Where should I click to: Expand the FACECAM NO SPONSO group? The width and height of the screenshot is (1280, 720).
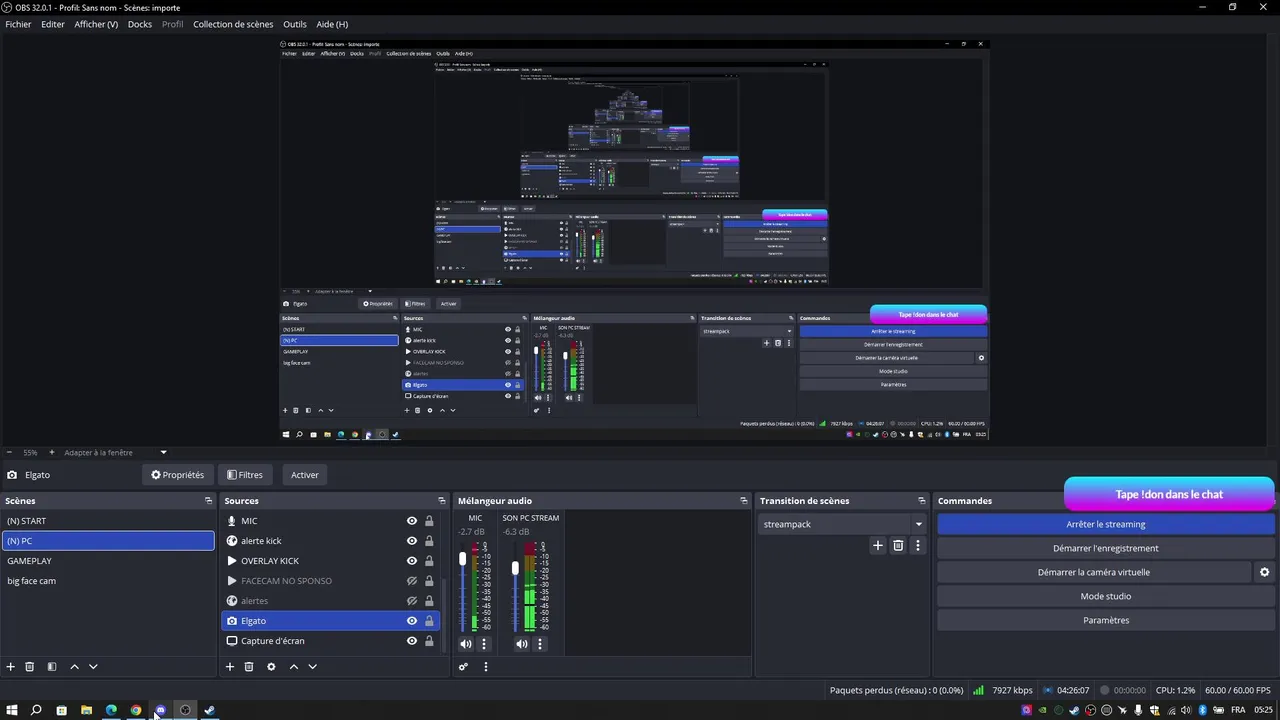click(232, 581)
